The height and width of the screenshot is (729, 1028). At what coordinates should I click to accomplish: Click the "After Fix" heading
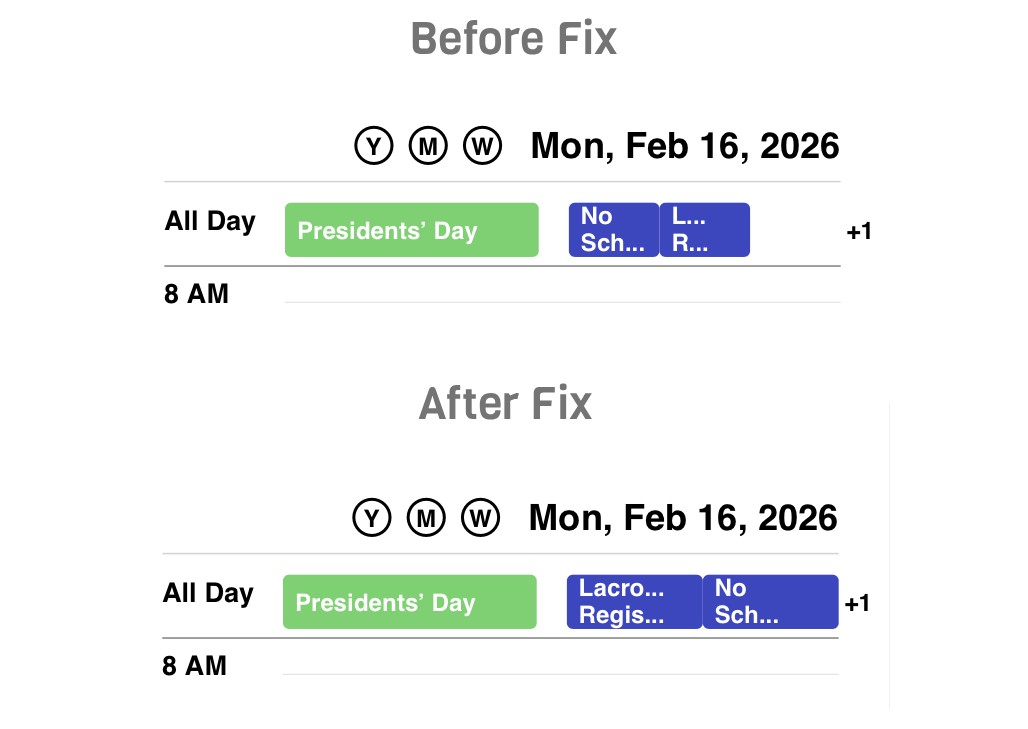[504, 402]
